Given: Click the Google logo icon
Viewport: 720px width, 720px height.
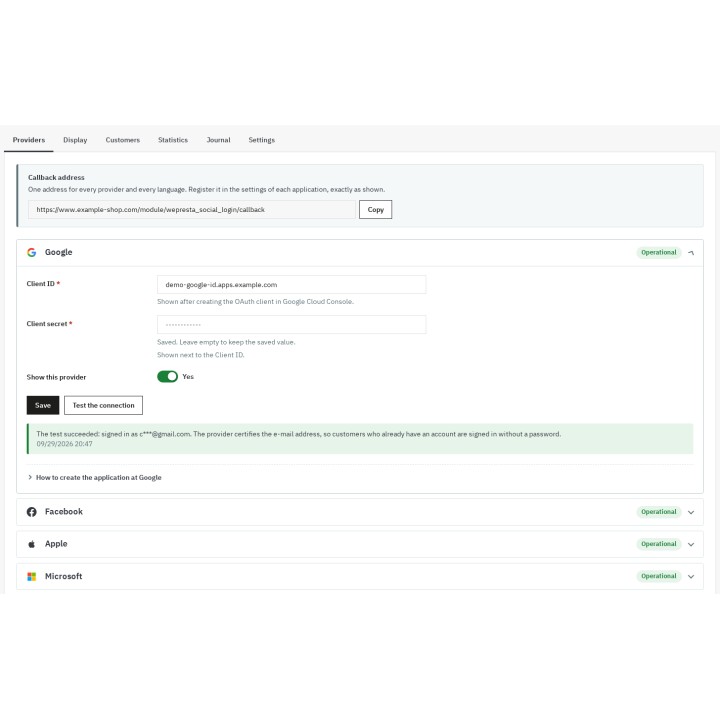Looking at the screenshot, I should [x=31, y=253].
